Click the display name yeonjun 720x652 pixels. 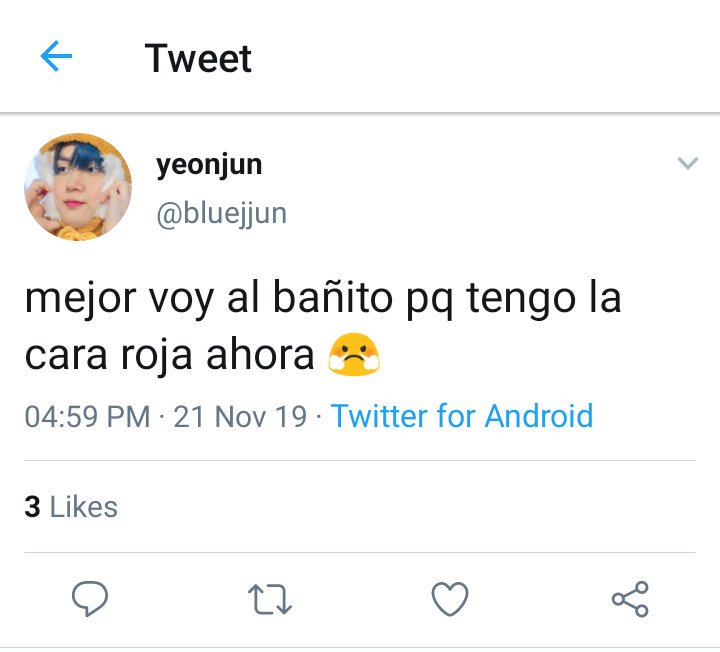[x=209, y=165]
